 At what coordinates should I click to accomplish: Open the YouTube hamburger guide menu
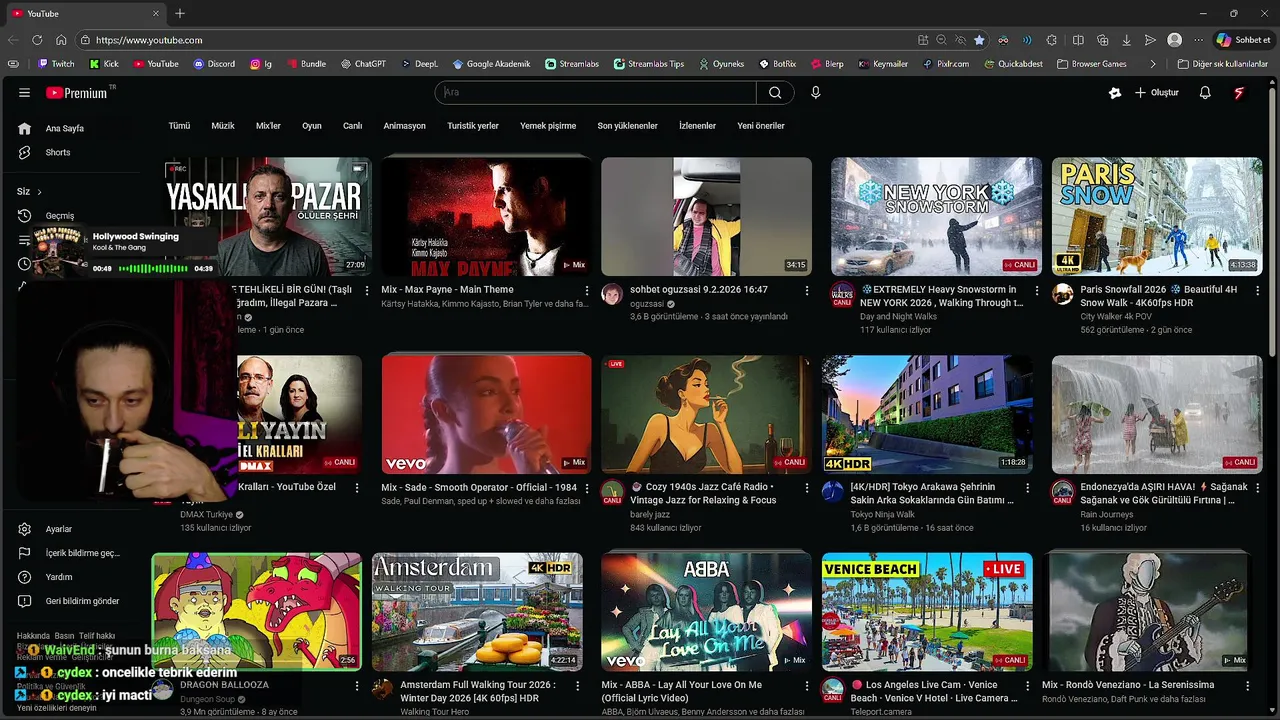click(x=24, y=93)
